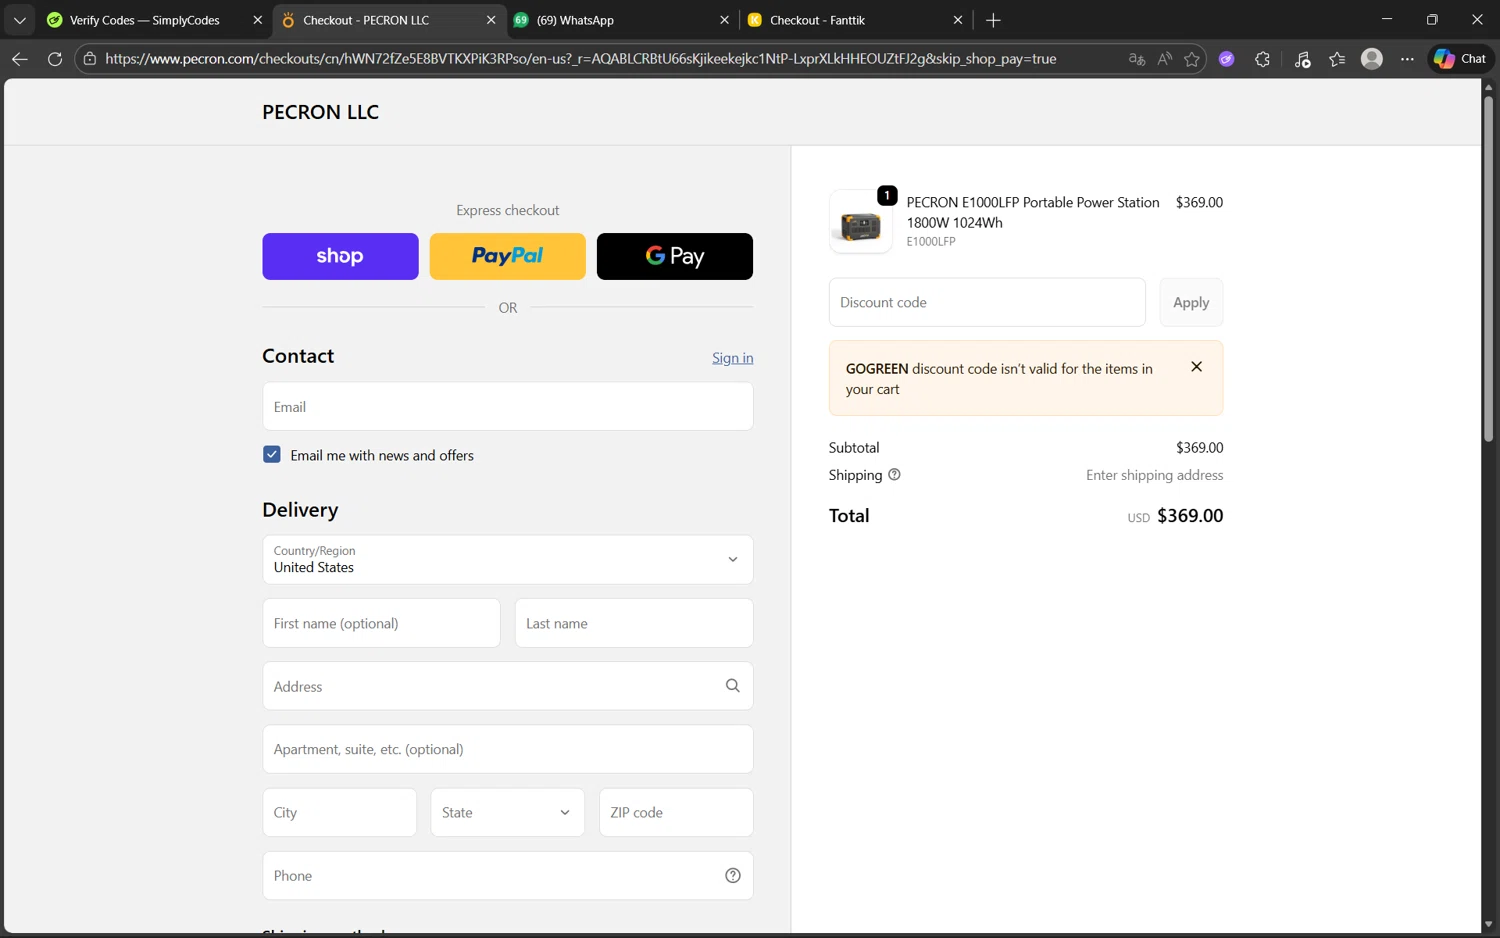Pay with Shop Pay express button

340,256
